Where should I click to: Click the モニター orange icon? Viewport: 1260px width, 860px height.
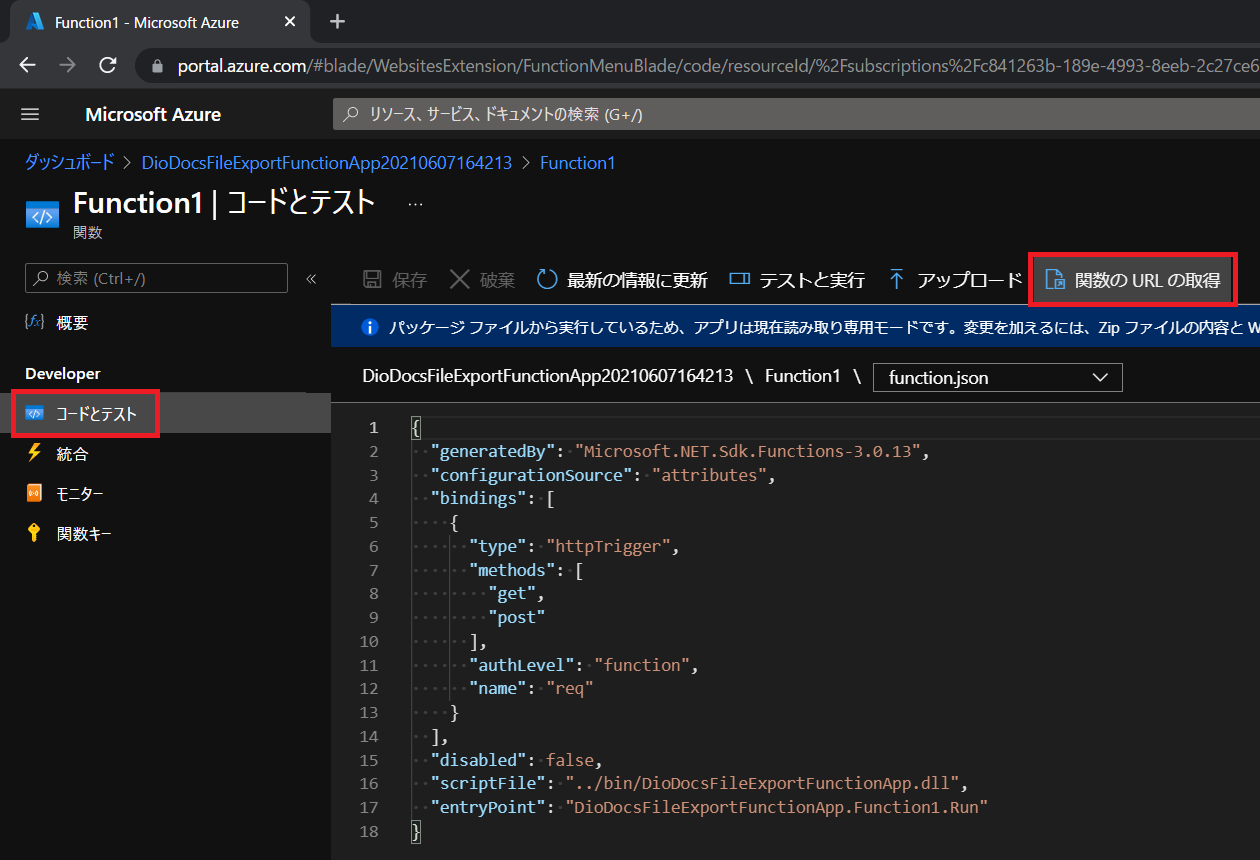click(x=35, y=494)
